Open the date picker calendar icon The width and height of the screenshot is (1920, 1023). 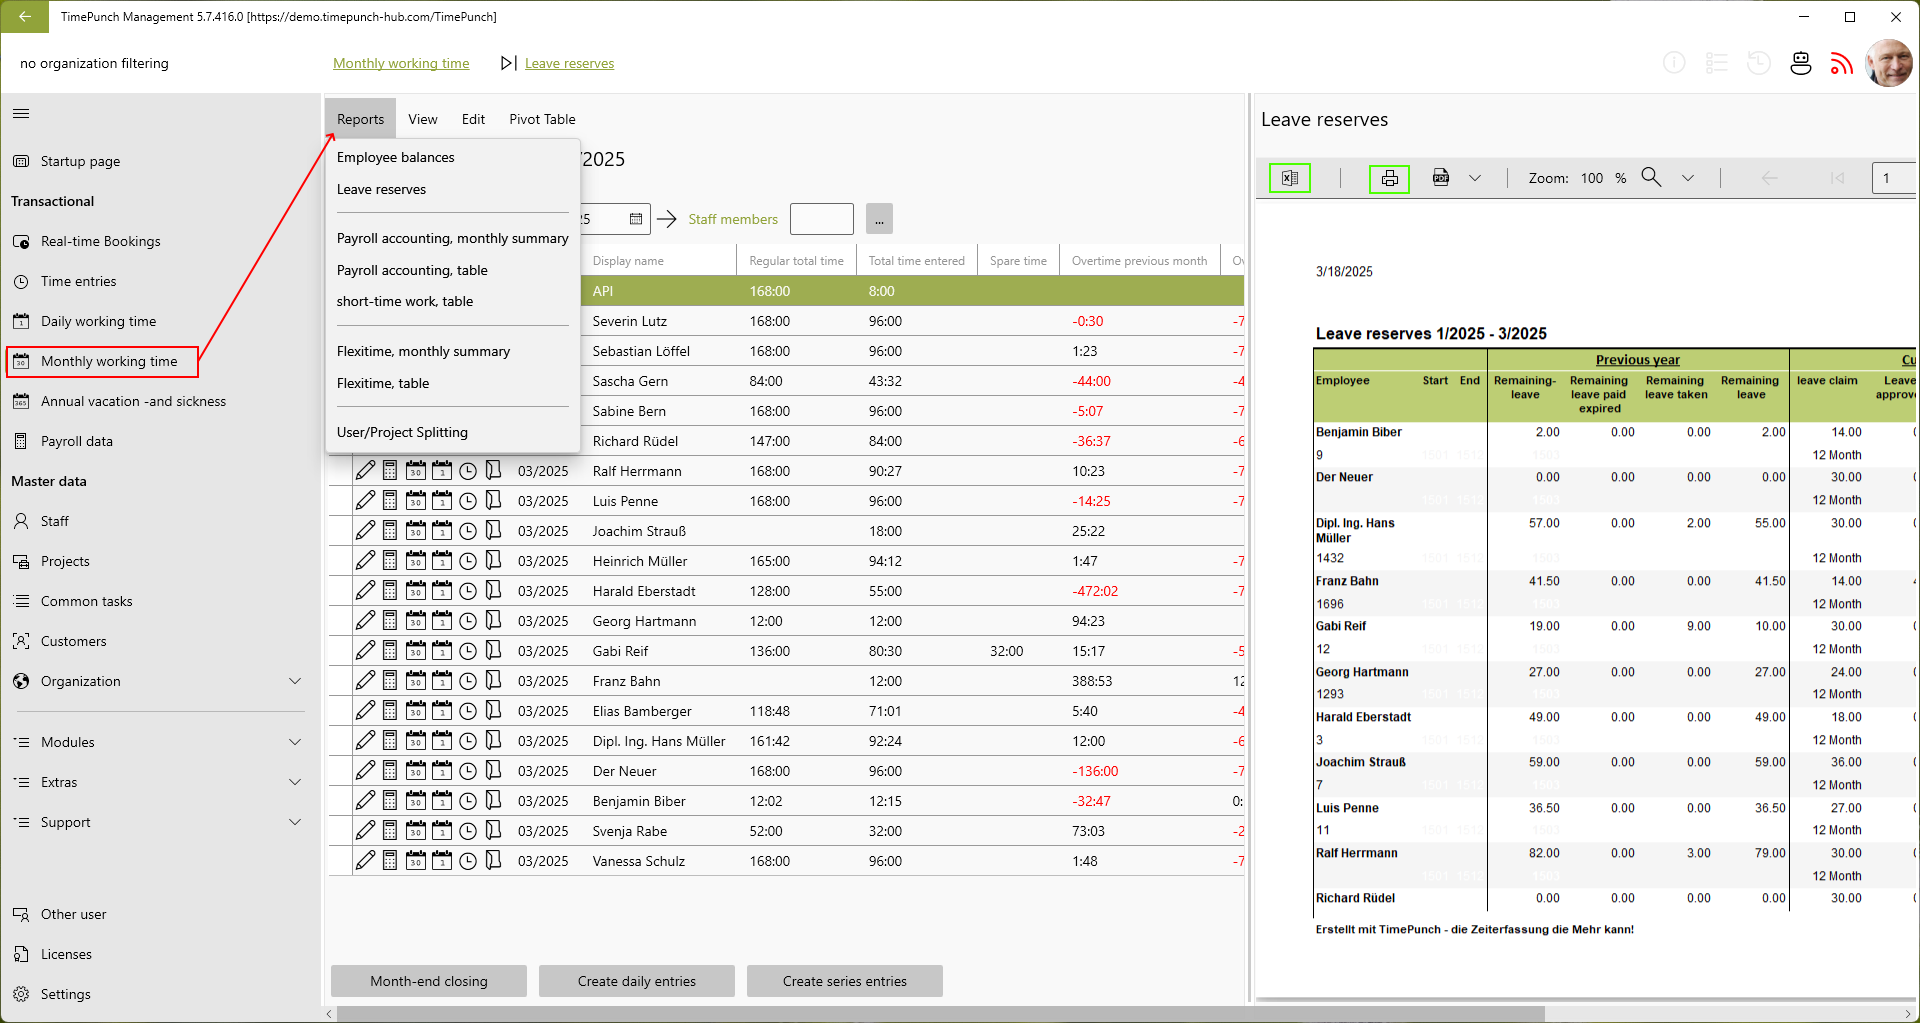[x=636, y=219]
